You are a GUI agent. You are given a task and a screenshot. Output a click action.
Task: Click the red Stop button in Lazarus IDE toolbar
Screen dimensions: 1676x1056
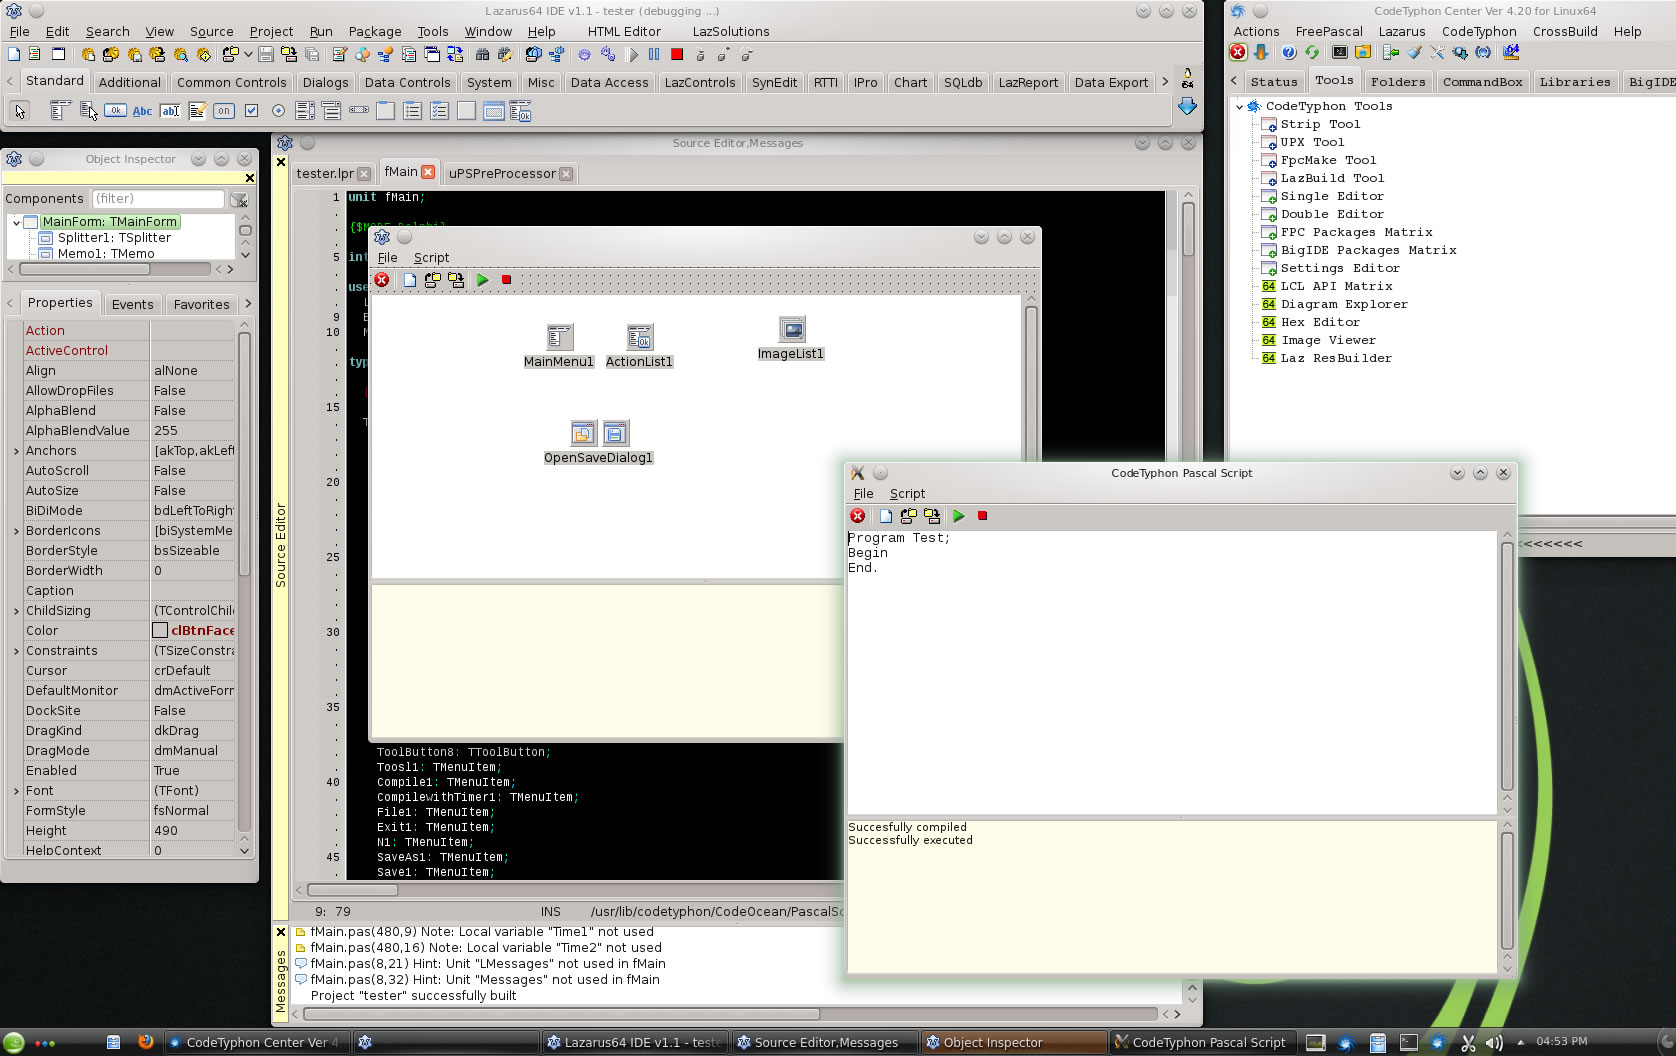(677, 55)
